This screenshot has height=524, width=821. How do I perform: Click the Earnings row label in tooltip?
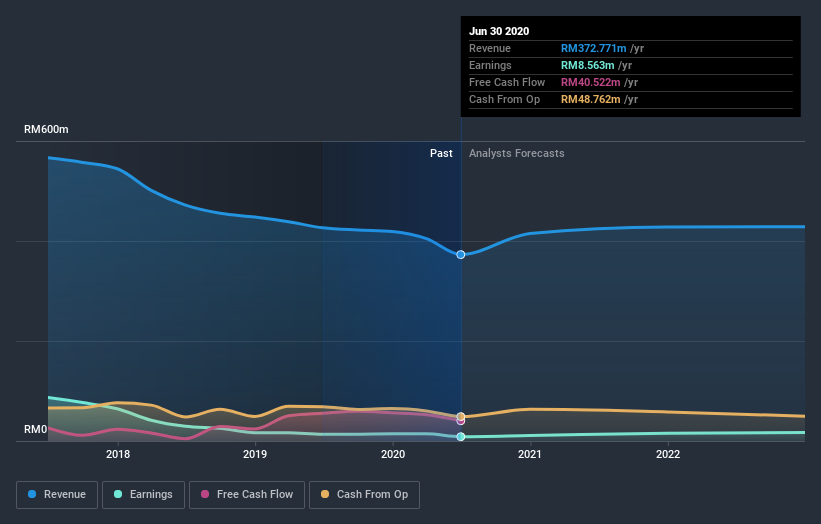click(x=490, y=65)
